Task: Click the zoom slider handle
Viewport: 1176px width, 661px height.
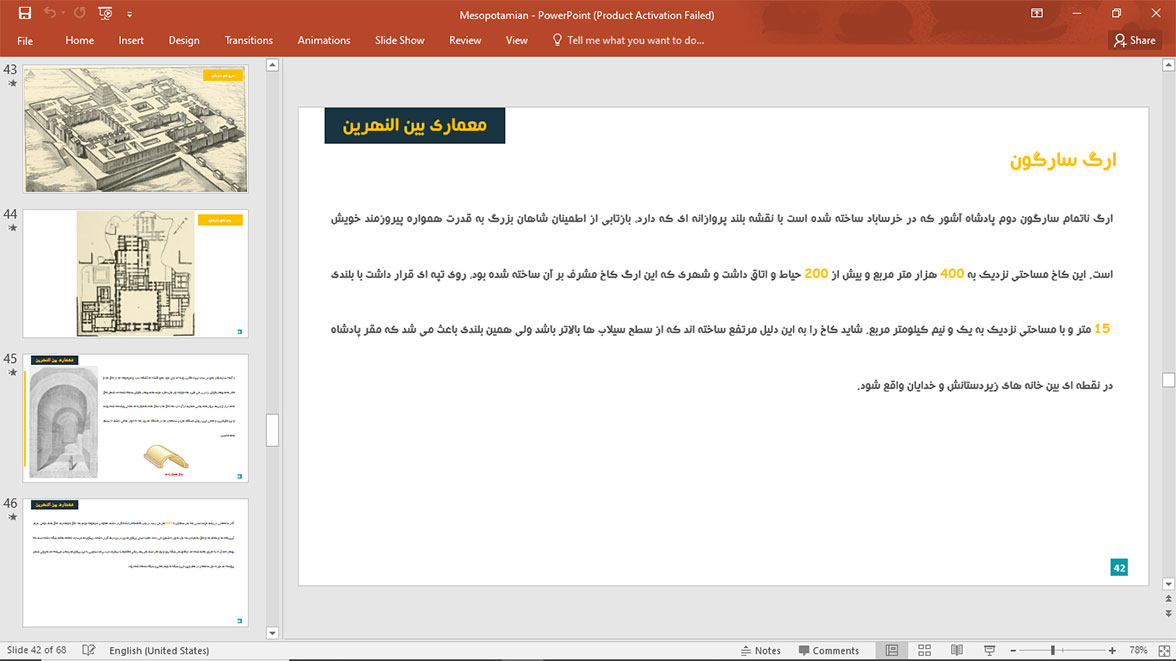Action: [x=1053, y=650]
